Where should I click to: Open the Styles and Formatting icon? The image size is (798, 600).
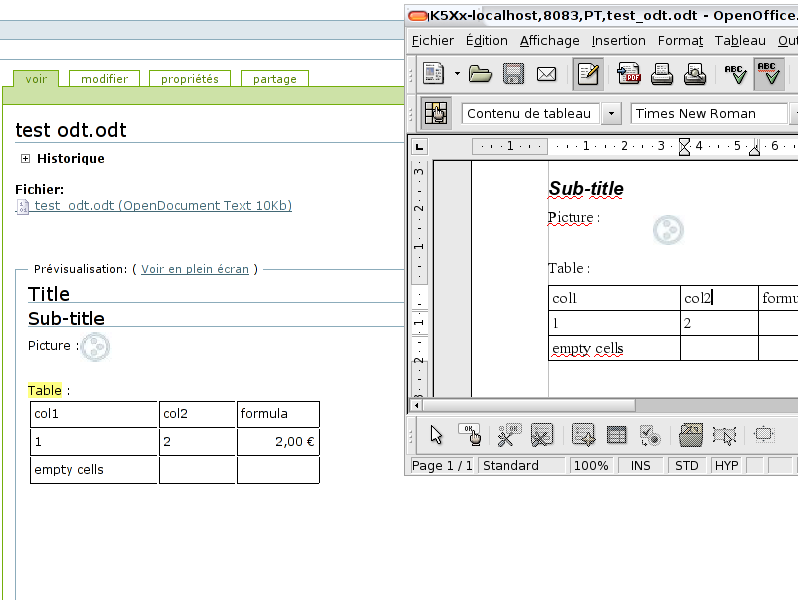pyautogui.click(x=436, y=113)
